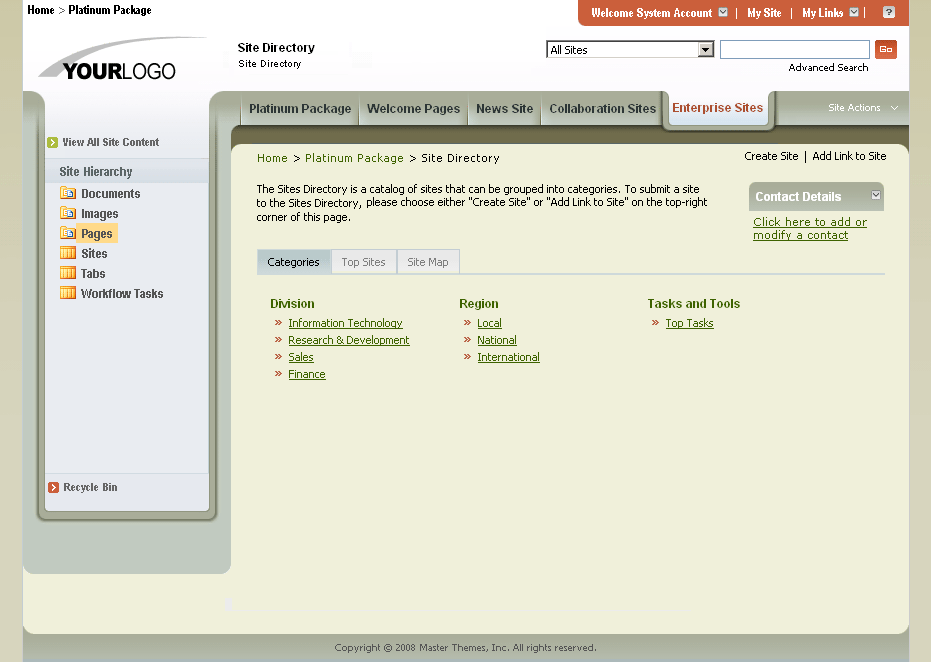Switch to the Top Sites tab
The width and height of the screenshot is (931, 662).
coord(363,261)
